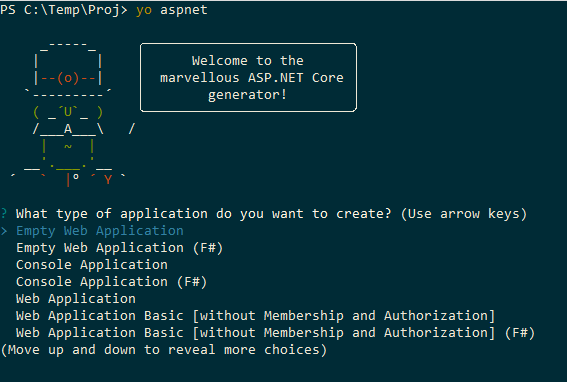Click the Yeoman ASCII art mascot
The width and height of the screenshot is (567, 382).
click(x=73, y=114)
